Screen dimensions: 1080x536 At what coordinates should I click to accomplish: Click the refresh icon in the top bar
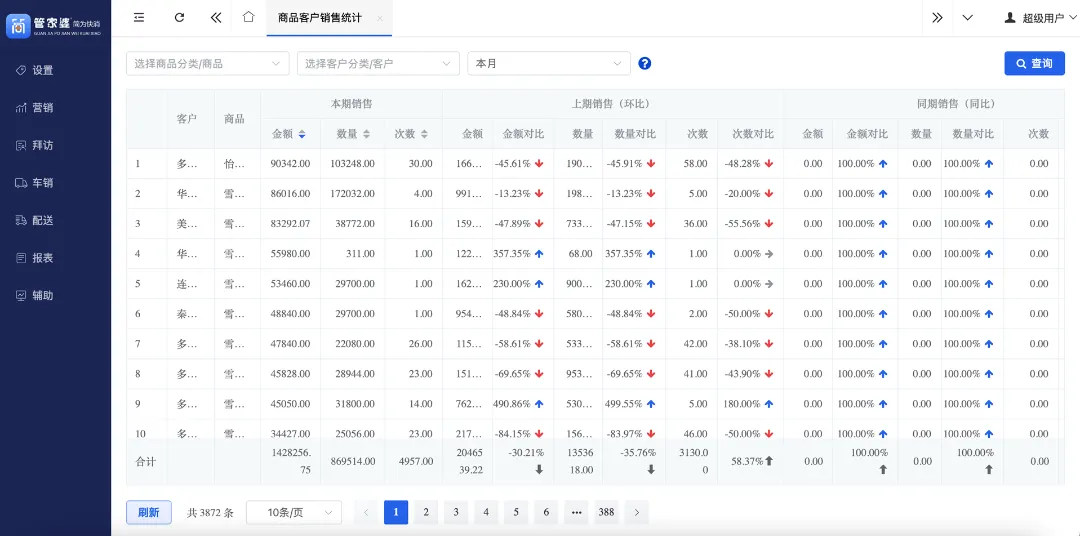point(179,18)
